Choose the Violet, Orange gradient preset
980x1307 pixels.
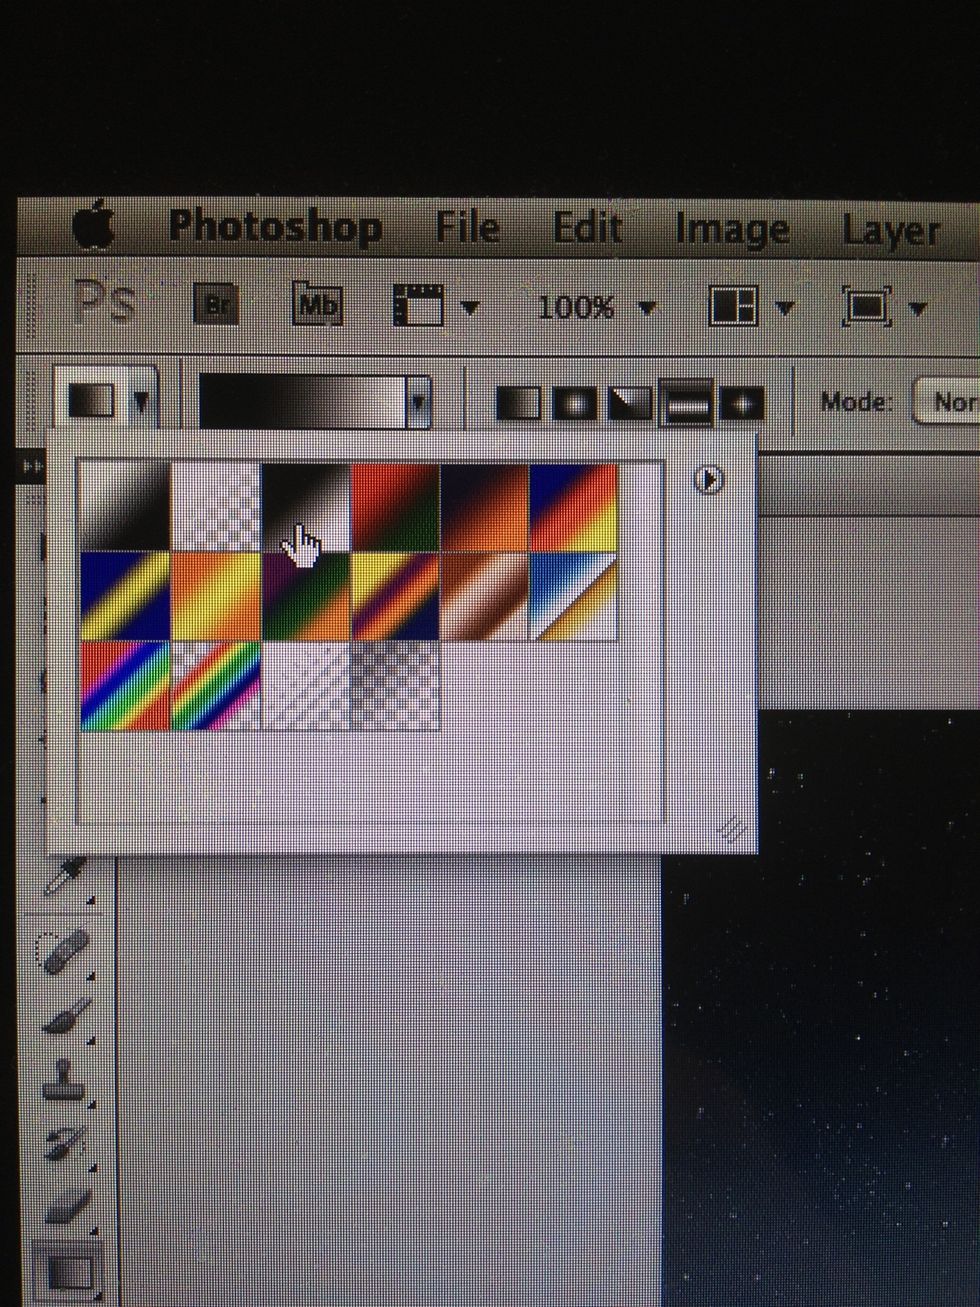[x=484, y=507]
